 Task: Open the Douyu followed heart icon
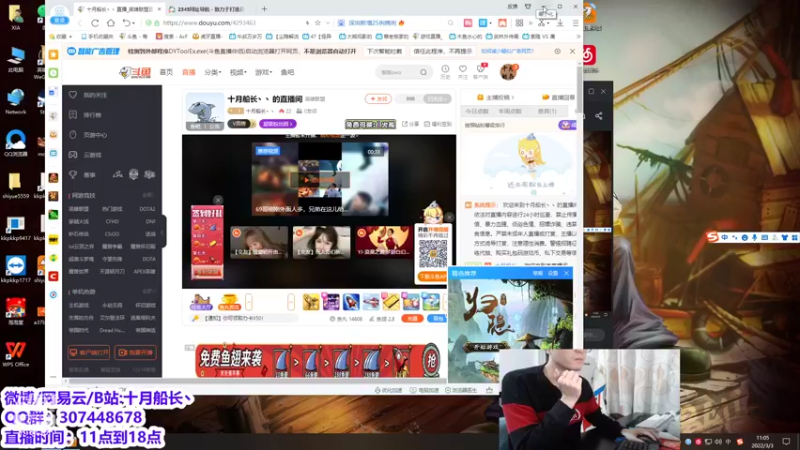point(463,71)
